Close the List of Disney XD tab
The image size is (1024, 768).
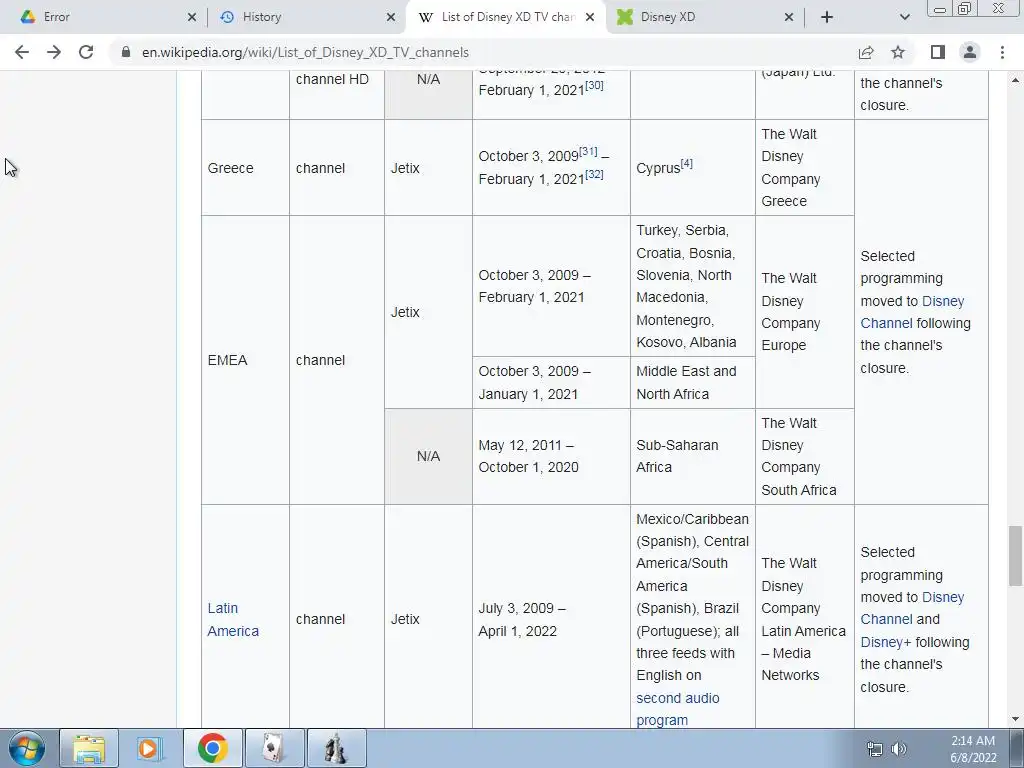point(590,17)
